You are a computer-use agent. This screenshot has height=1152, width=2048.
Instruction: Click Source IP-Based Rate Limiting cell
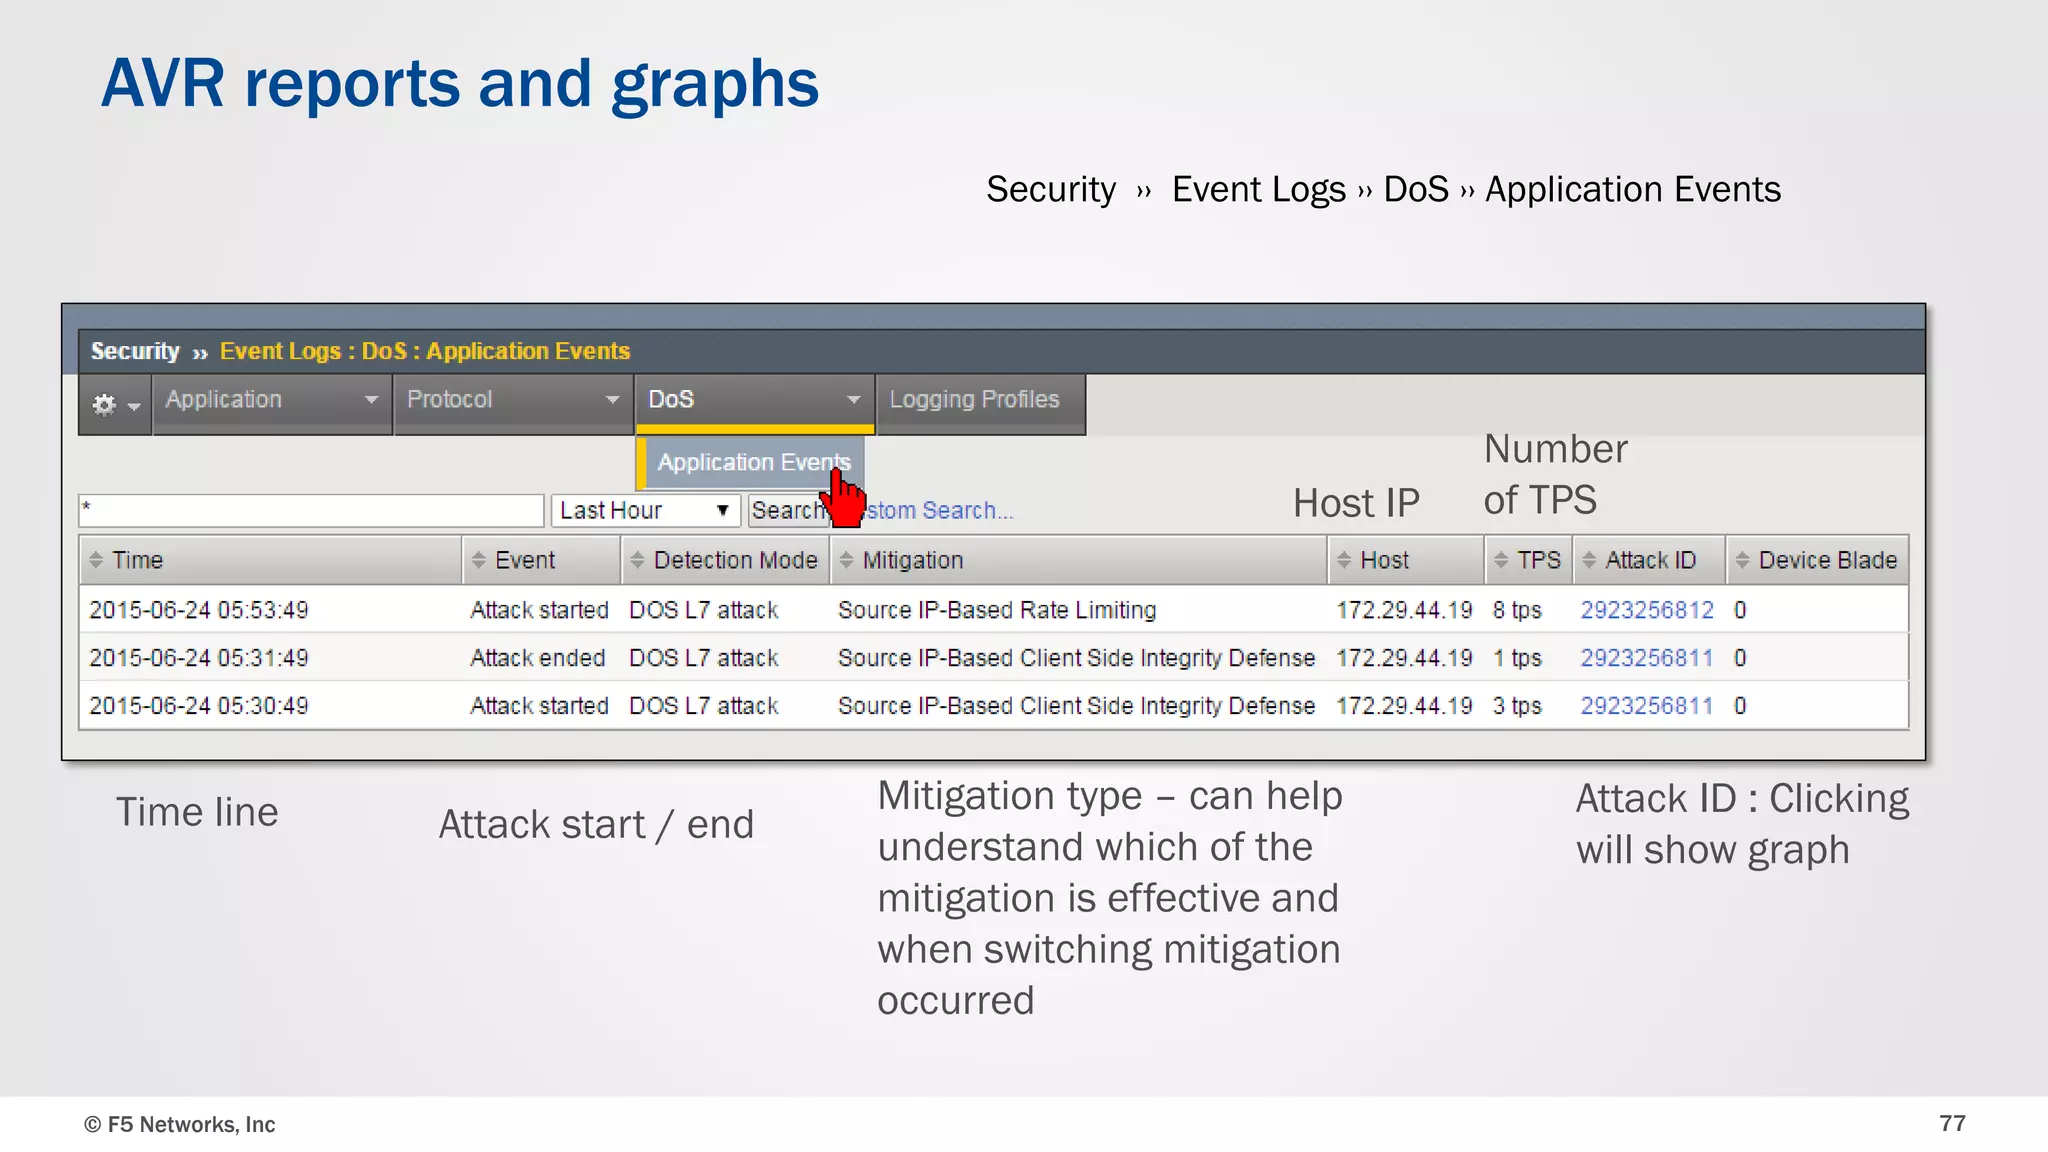pyautogui.click(x=997, y=610)
